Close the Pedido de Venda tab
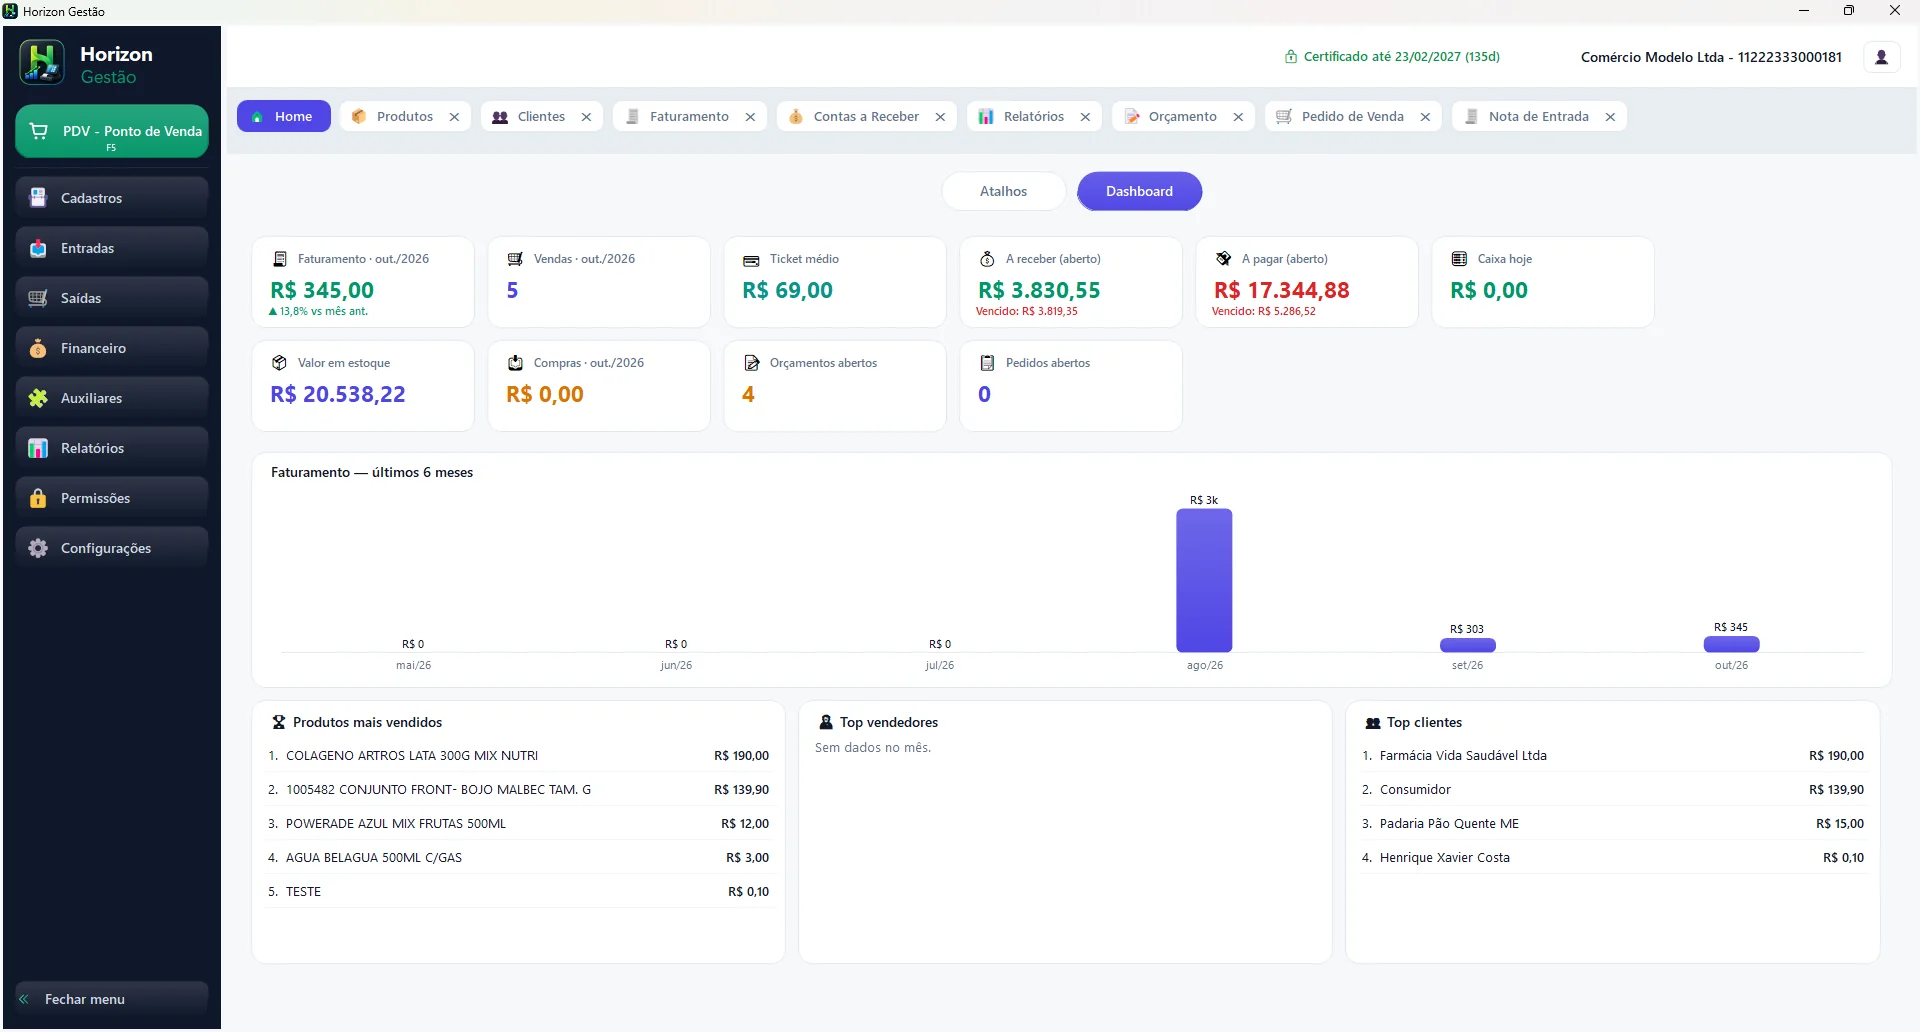 click(x=1425, y=117)
